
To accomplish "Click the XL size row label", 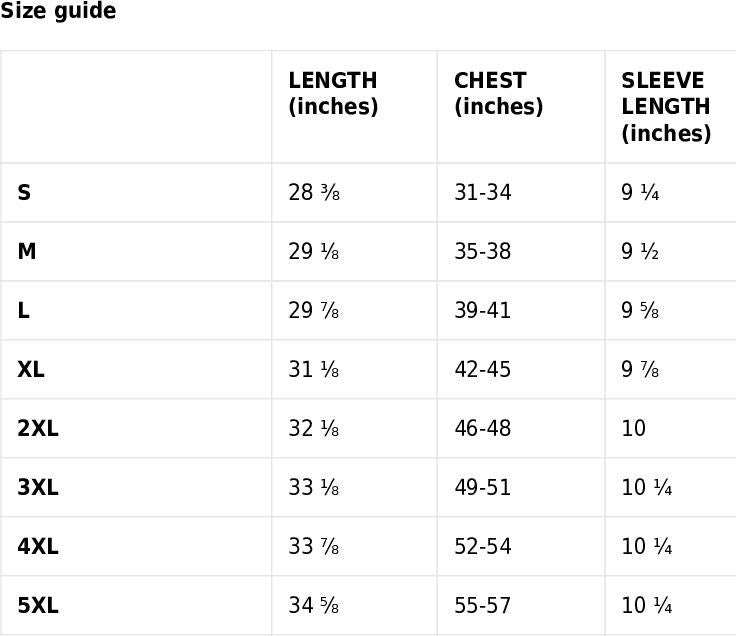I will point(31,370).
